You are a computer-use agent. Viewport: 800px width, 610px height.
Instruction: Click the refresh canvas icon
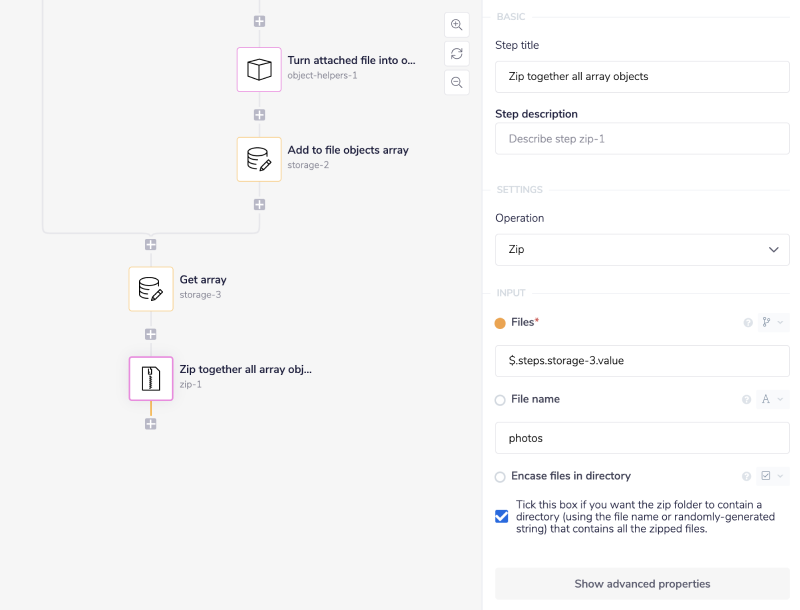[x=456, y=54]
